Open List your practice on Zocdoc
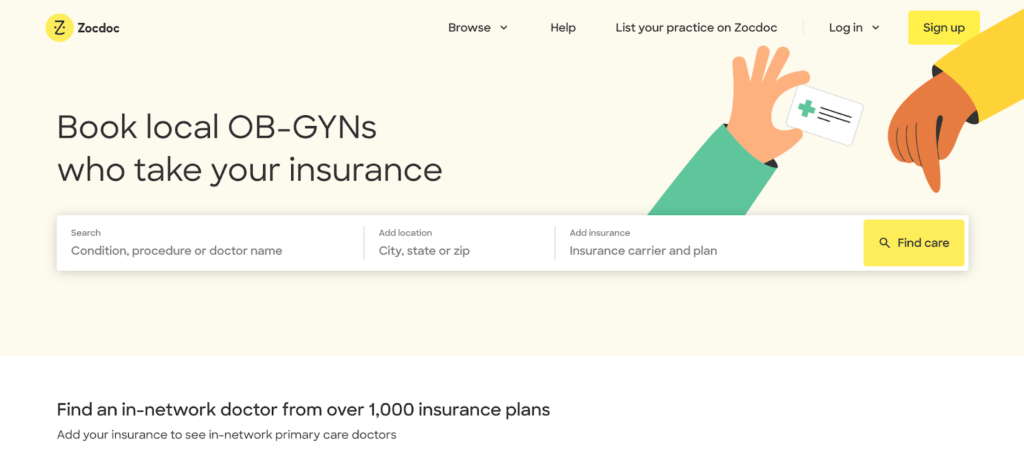This screenshot has width=1024, height=463. [696, 28]
